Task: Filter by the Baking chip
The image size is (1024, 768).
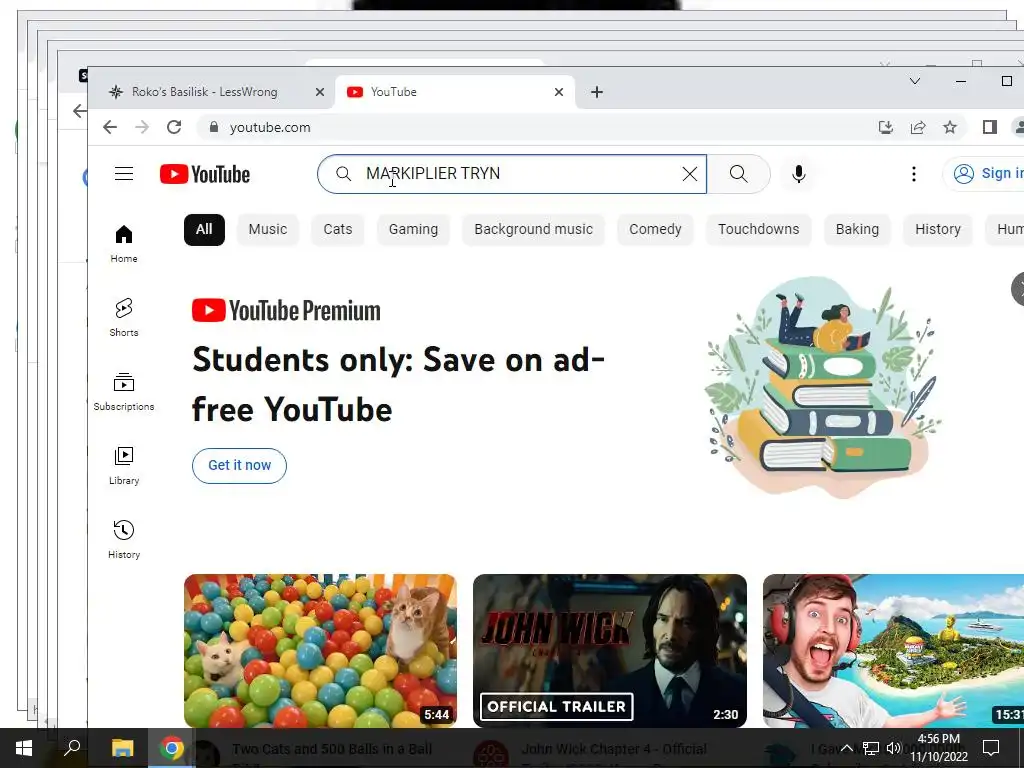Action: pos(857,229)
